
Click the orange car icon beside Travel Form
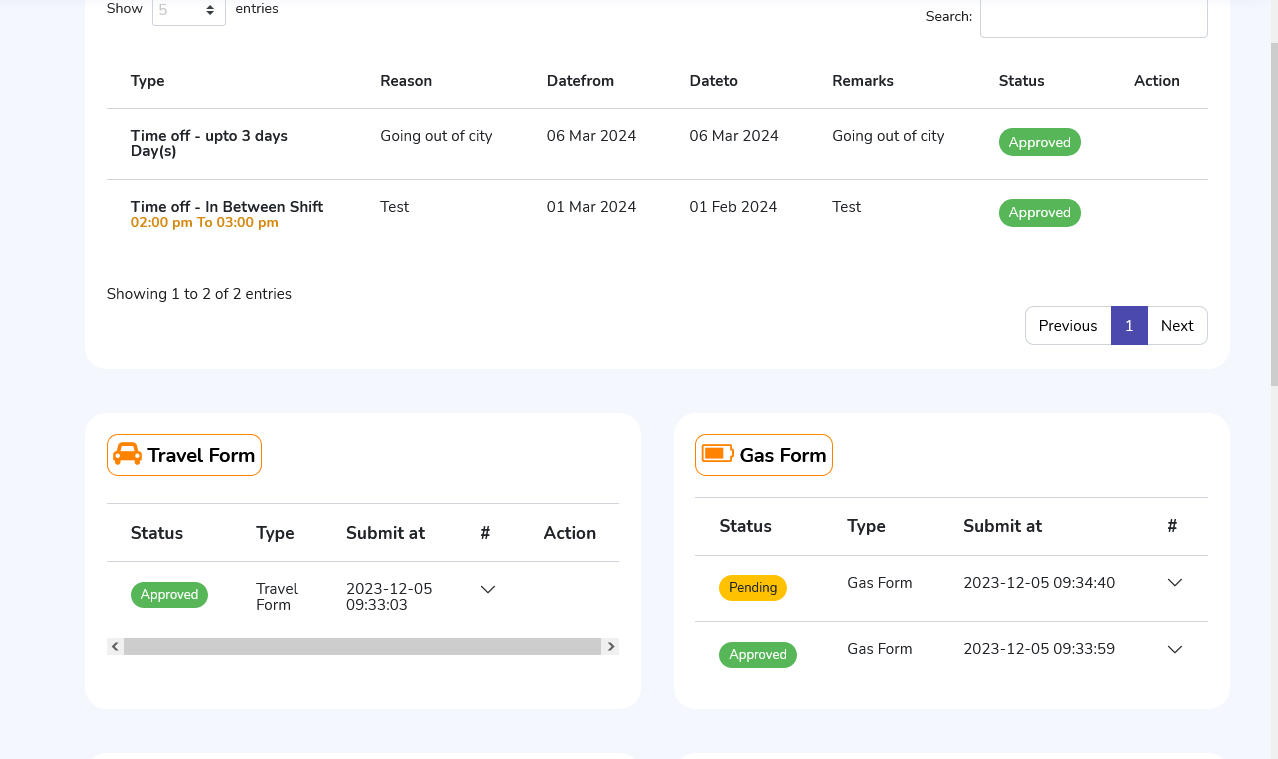pyautogui.click(x=127, y=455)
